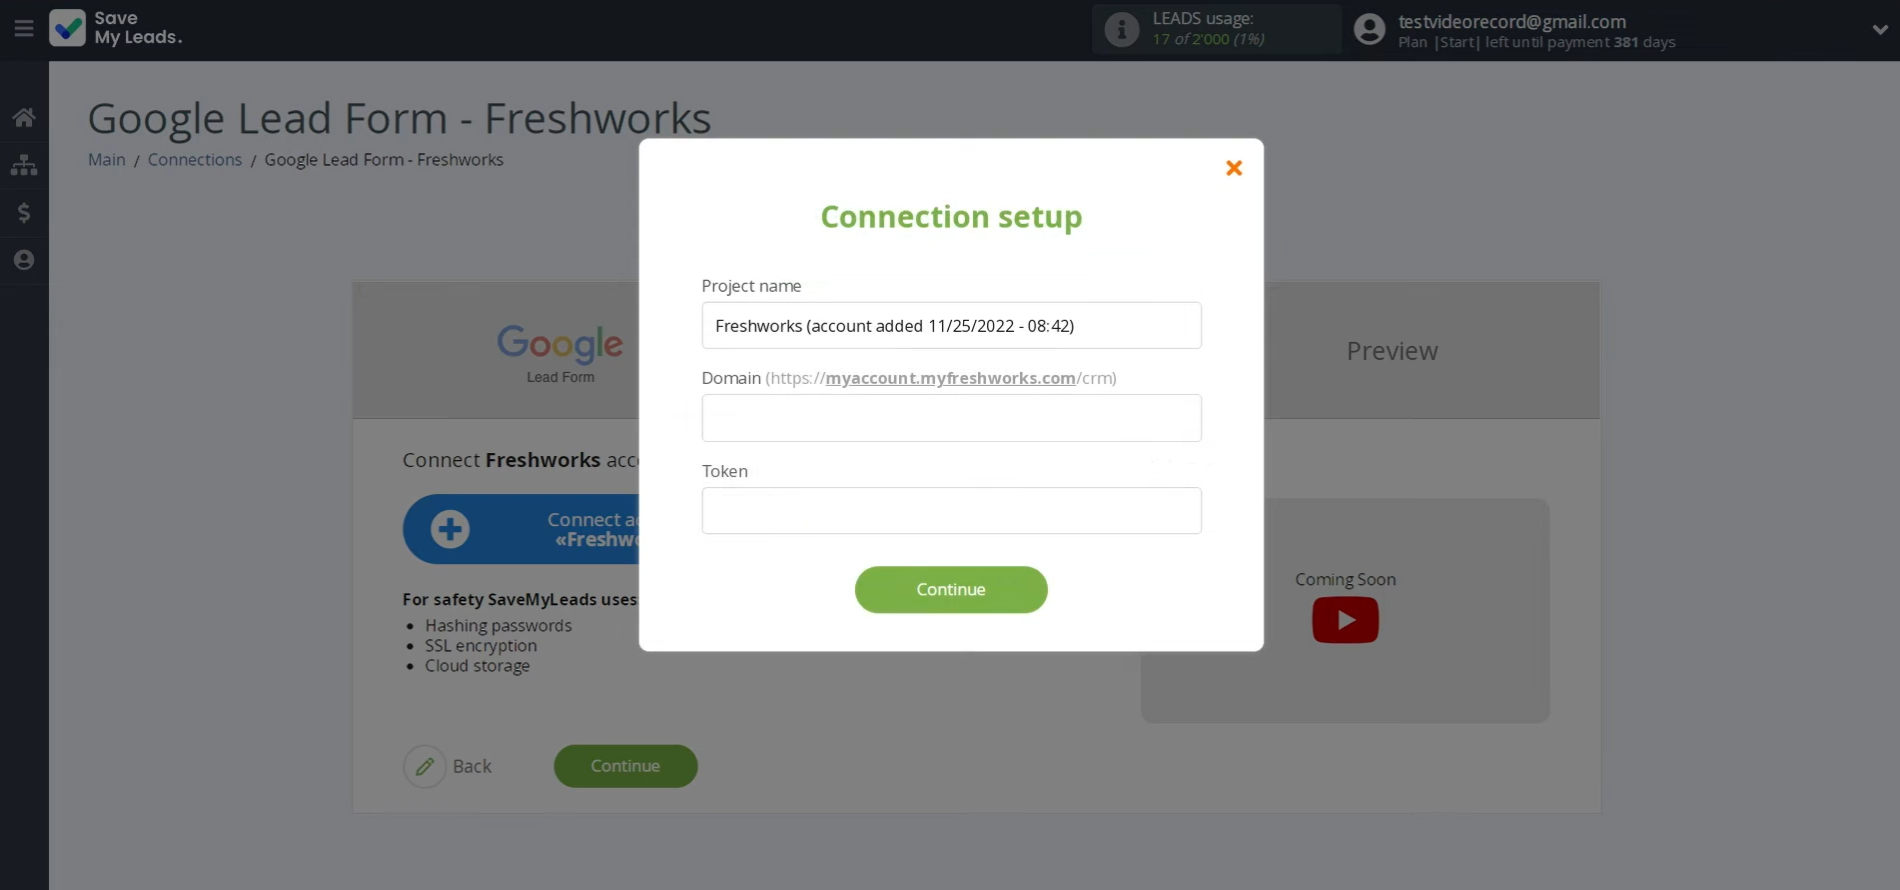Click the Connection setup heading
The height and width of the screenshot is (890, 1900).
coord(951,217)
